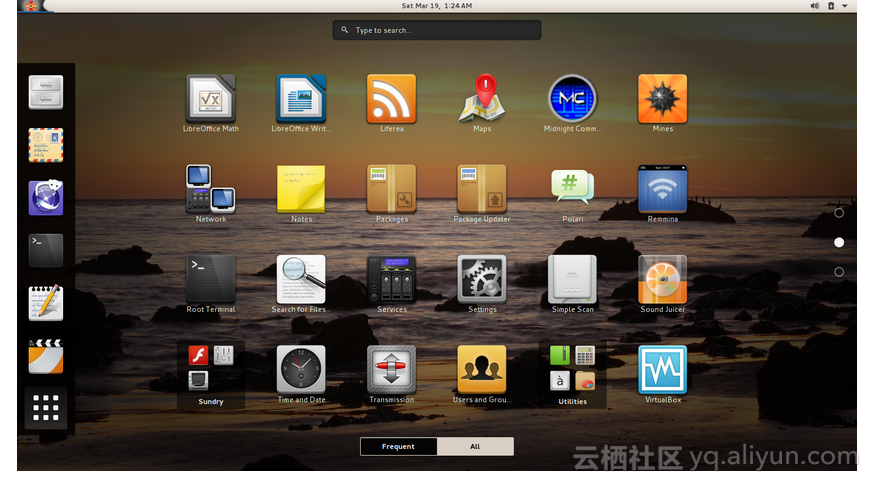The width and height of the screenshot is (871, 482).
Task: Switch to the All applications tab
Action: (x=475, y=446)
